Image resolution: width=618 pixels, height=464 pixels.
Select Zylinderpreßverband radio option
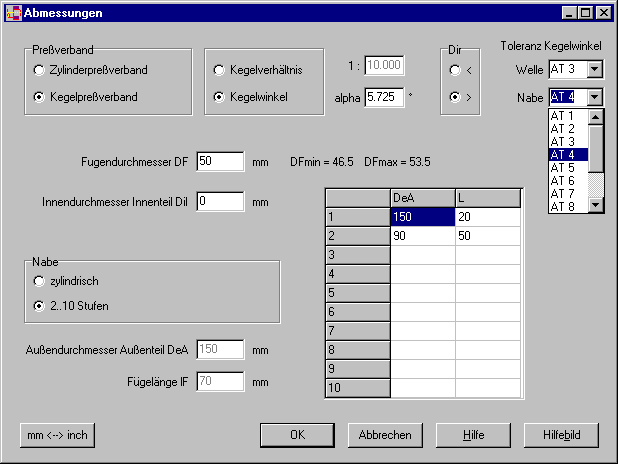(39, 71)
